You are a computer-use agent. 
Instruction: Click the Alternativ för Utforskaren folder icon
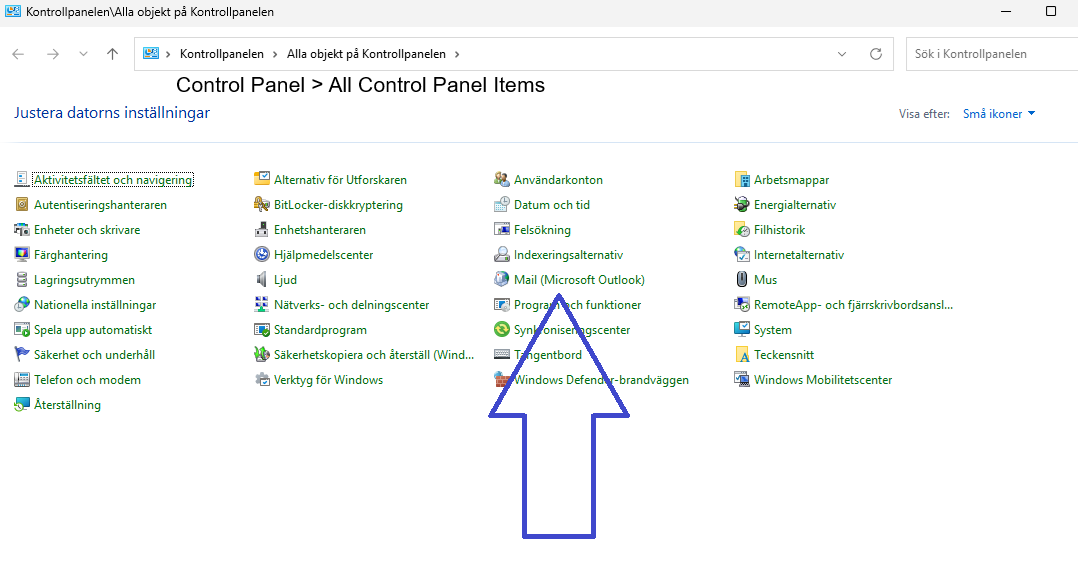(x=262, y=179)
